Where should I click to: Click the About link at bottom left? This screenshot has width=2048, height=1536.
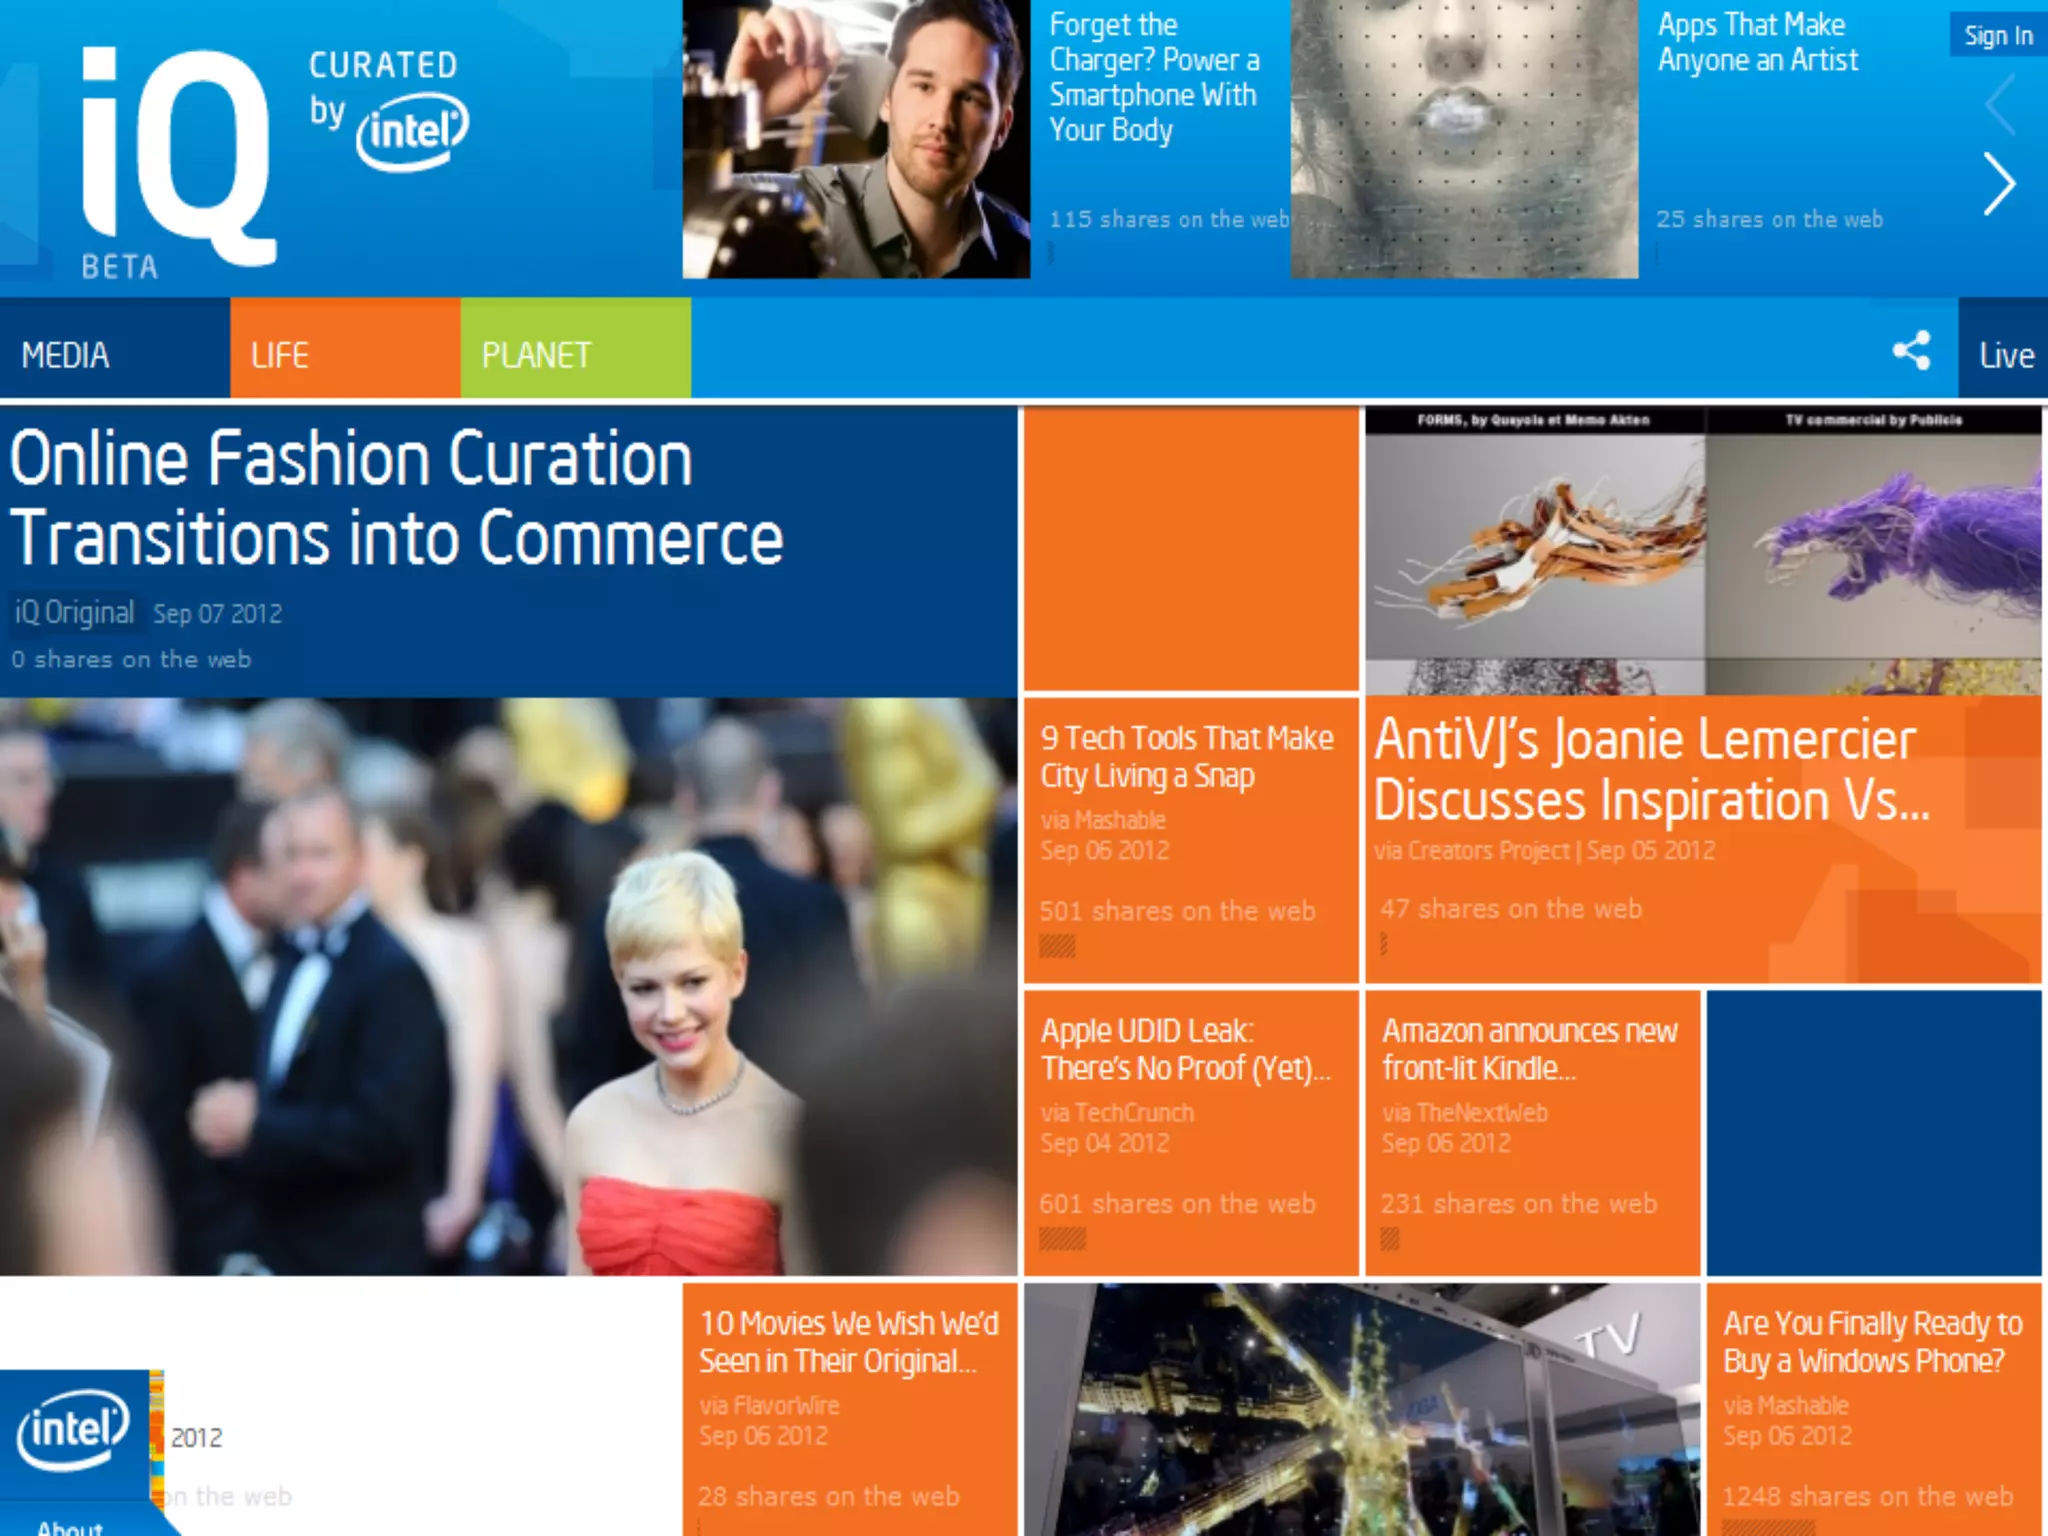click(x=70, y=1526)
